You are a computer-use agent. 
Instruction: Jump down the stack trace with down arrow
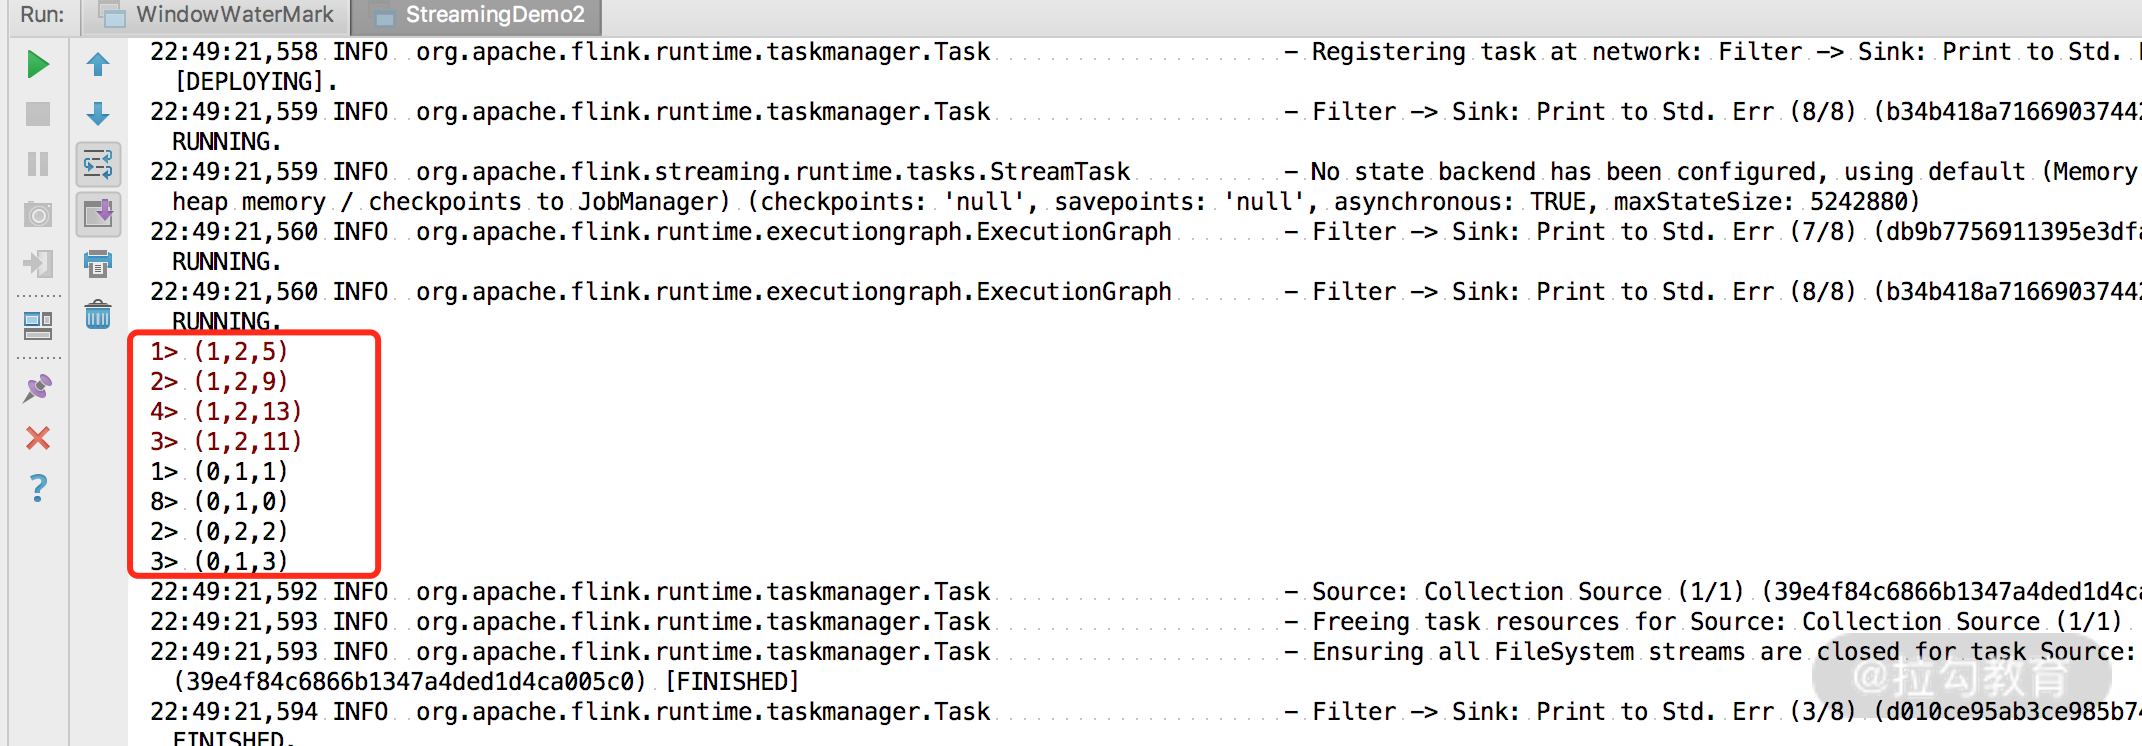(x=98, y=114)
